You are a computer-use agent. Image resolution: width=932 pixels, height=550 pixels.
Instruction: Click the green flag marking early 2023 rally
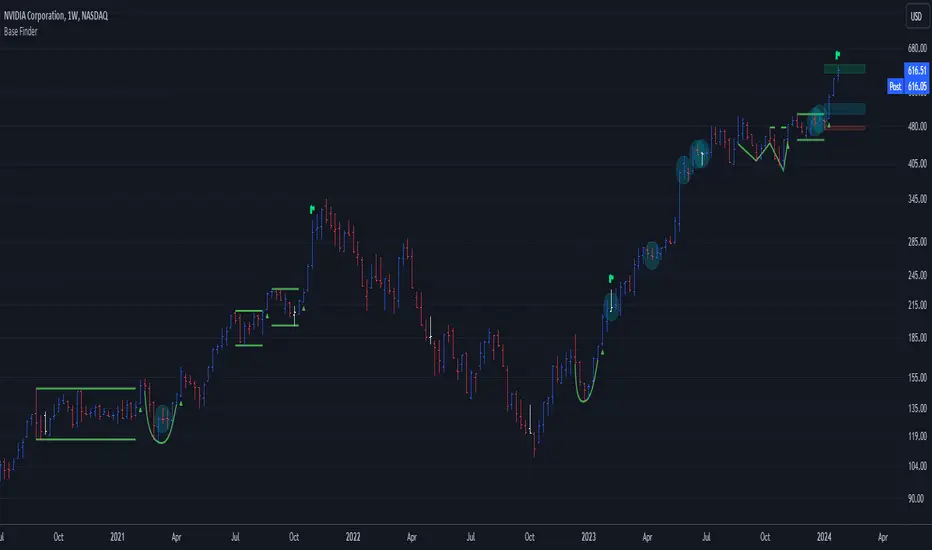(x=611, y=278)
